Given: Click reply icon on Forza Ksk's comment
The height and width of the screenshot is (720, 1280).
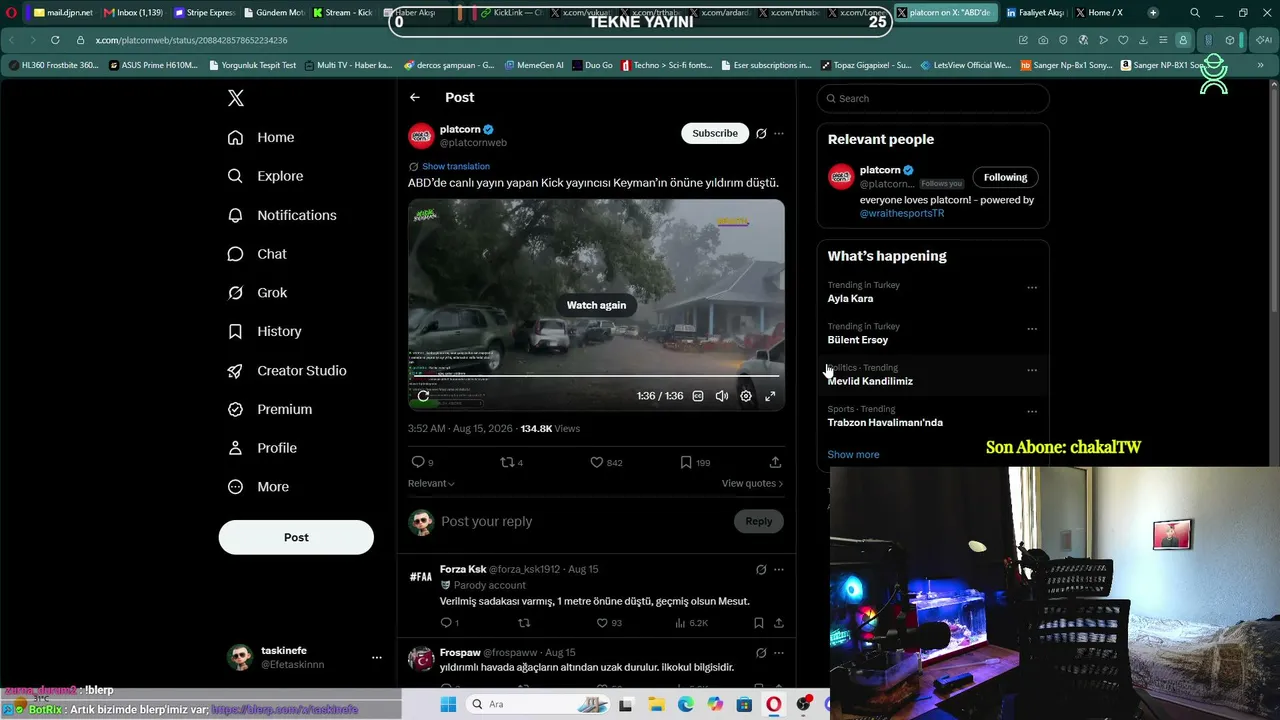Looking at the screenshot, I should pos(446,623).
